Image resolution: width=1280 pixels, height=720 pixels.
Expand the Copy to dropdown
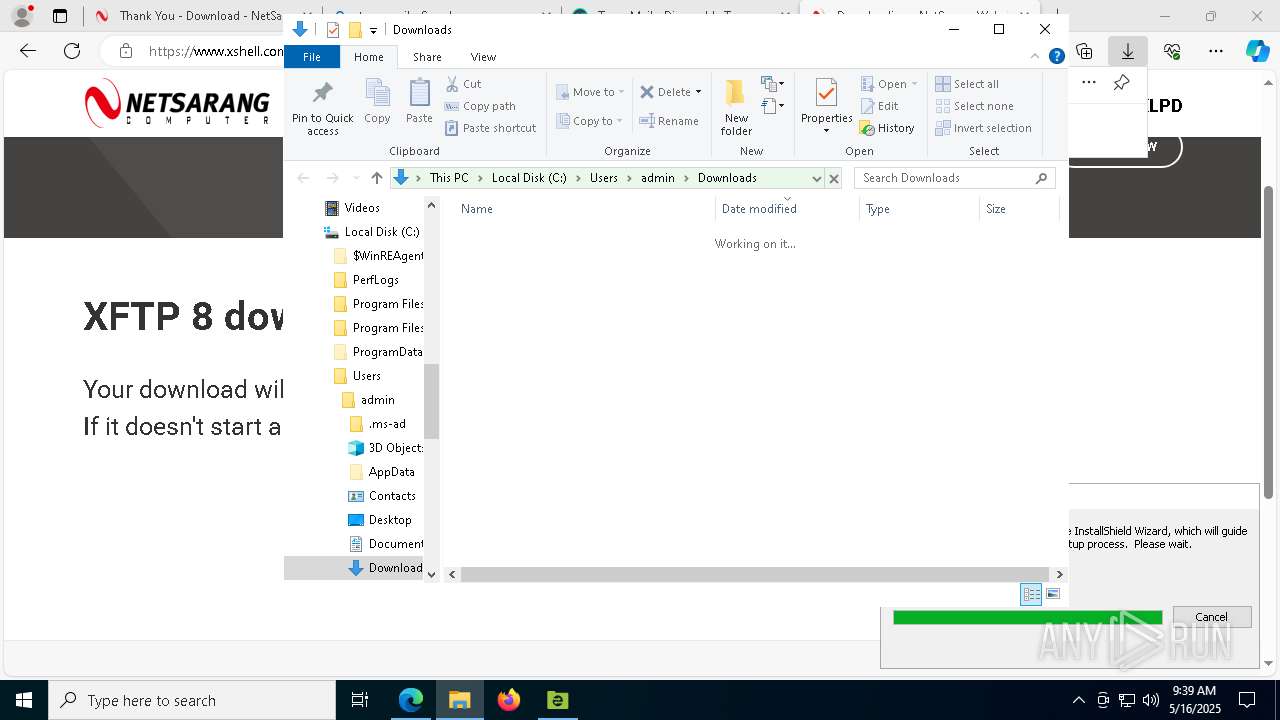coord(619,121)
